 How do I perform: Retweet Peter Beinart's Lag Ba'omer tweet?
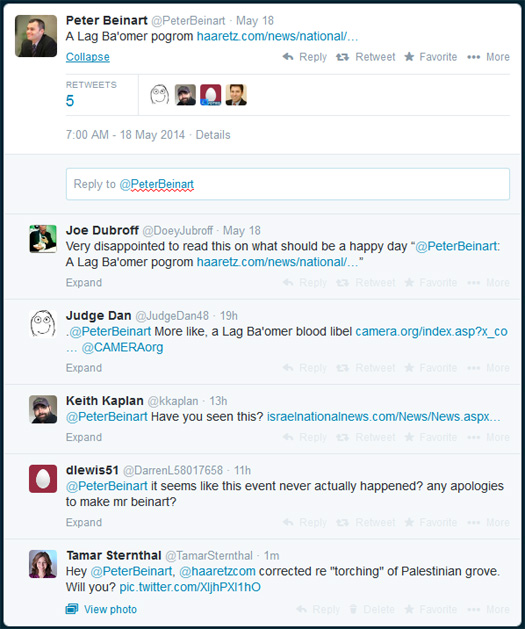[365, 57]
